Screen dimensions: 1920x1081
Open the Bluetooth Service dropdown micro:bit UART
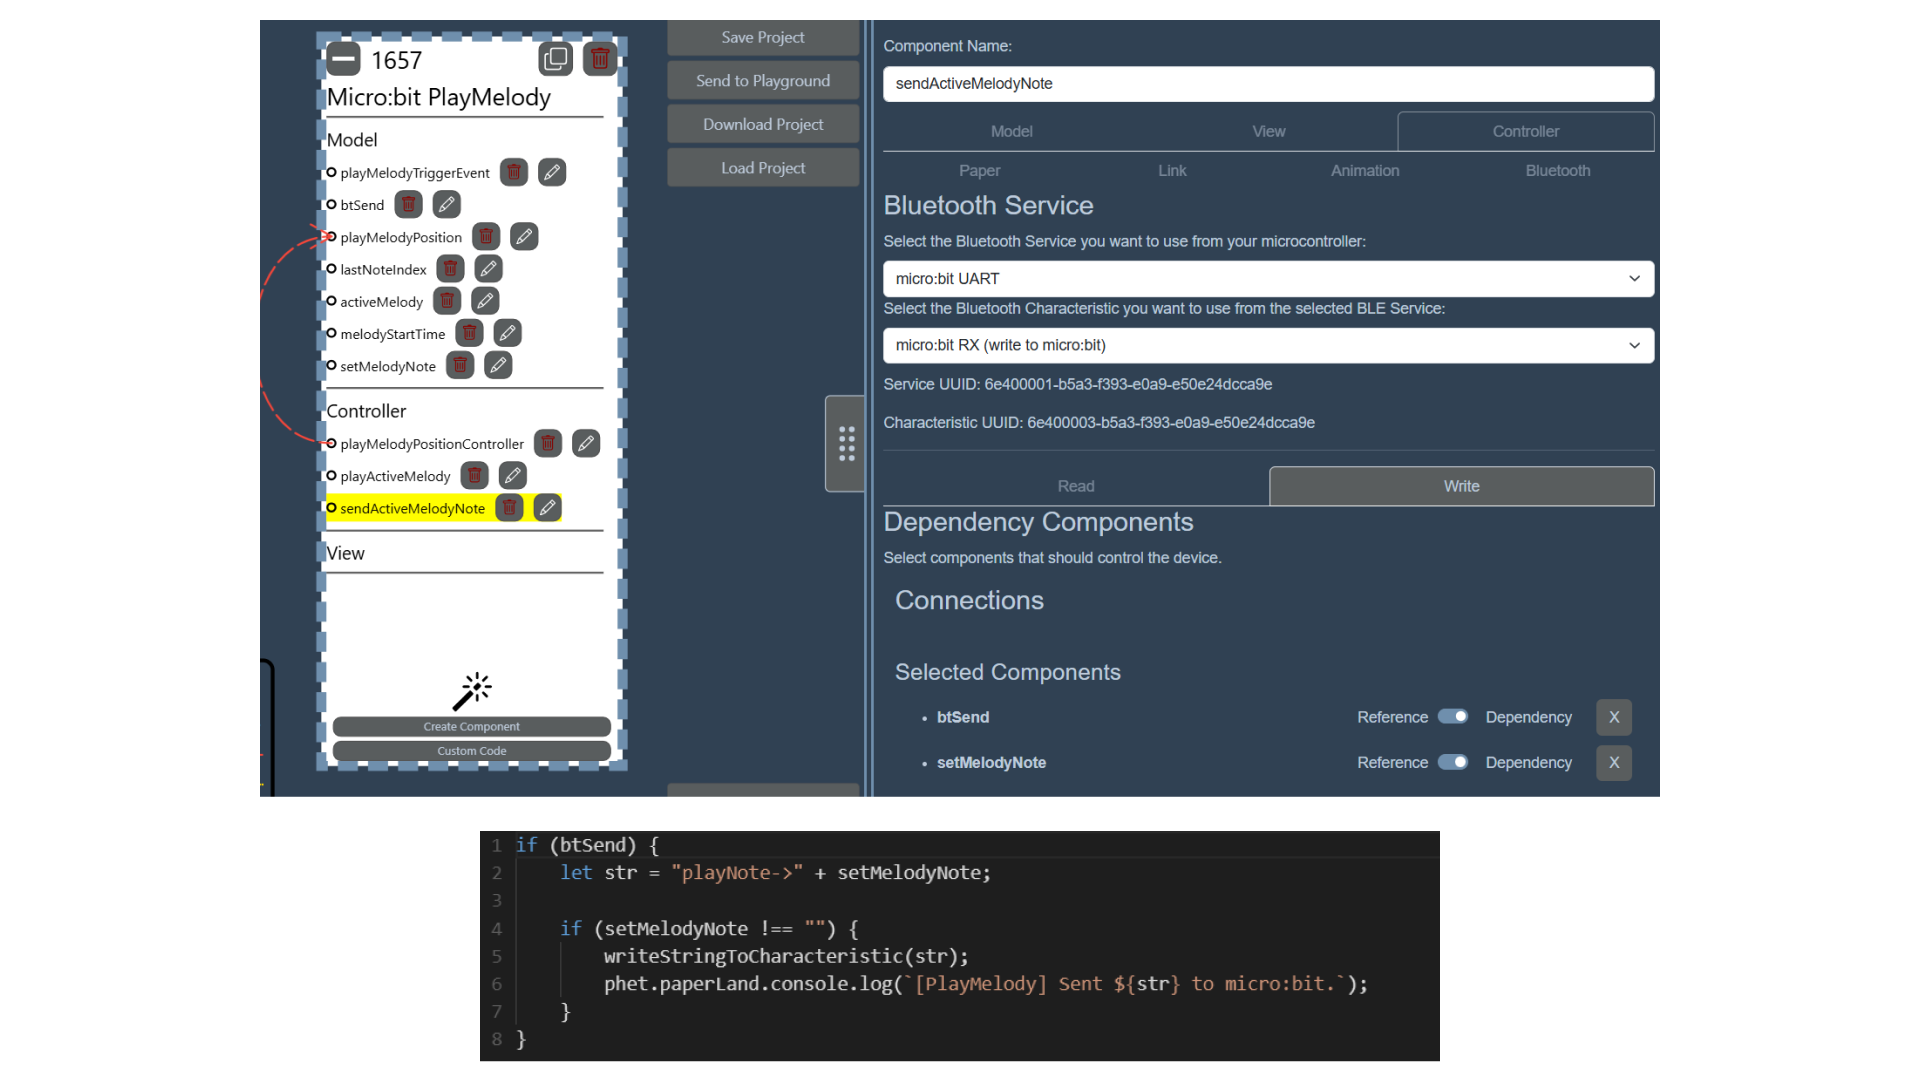click(x=1268, y=278)
